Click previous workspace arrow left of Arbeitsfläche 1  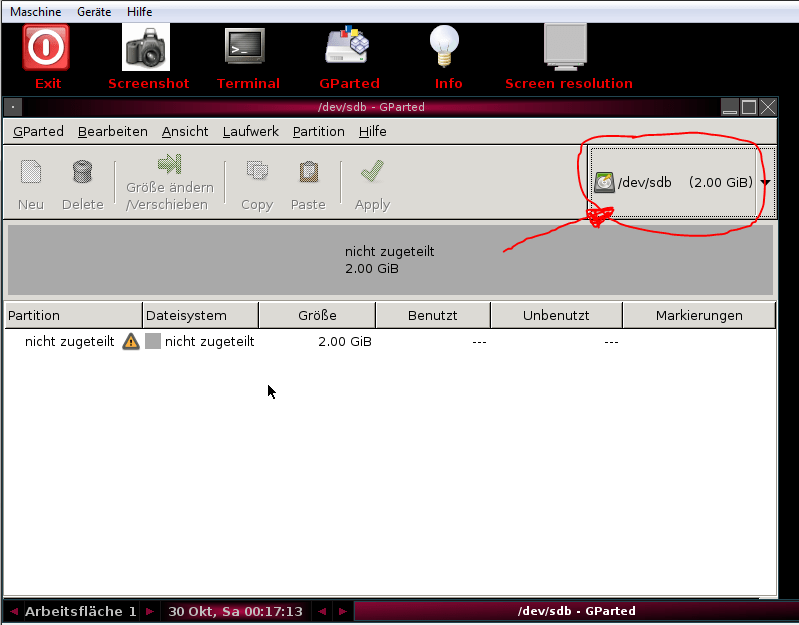coord(14,611)
